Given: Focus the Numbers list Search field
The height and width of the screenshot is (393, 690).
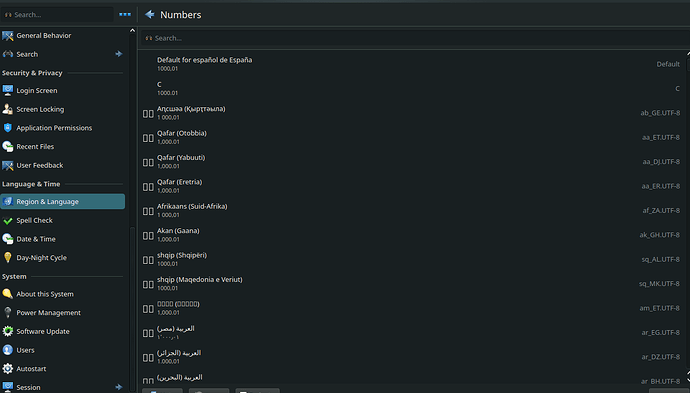Looking at the screenshot, I should point(415,38).
